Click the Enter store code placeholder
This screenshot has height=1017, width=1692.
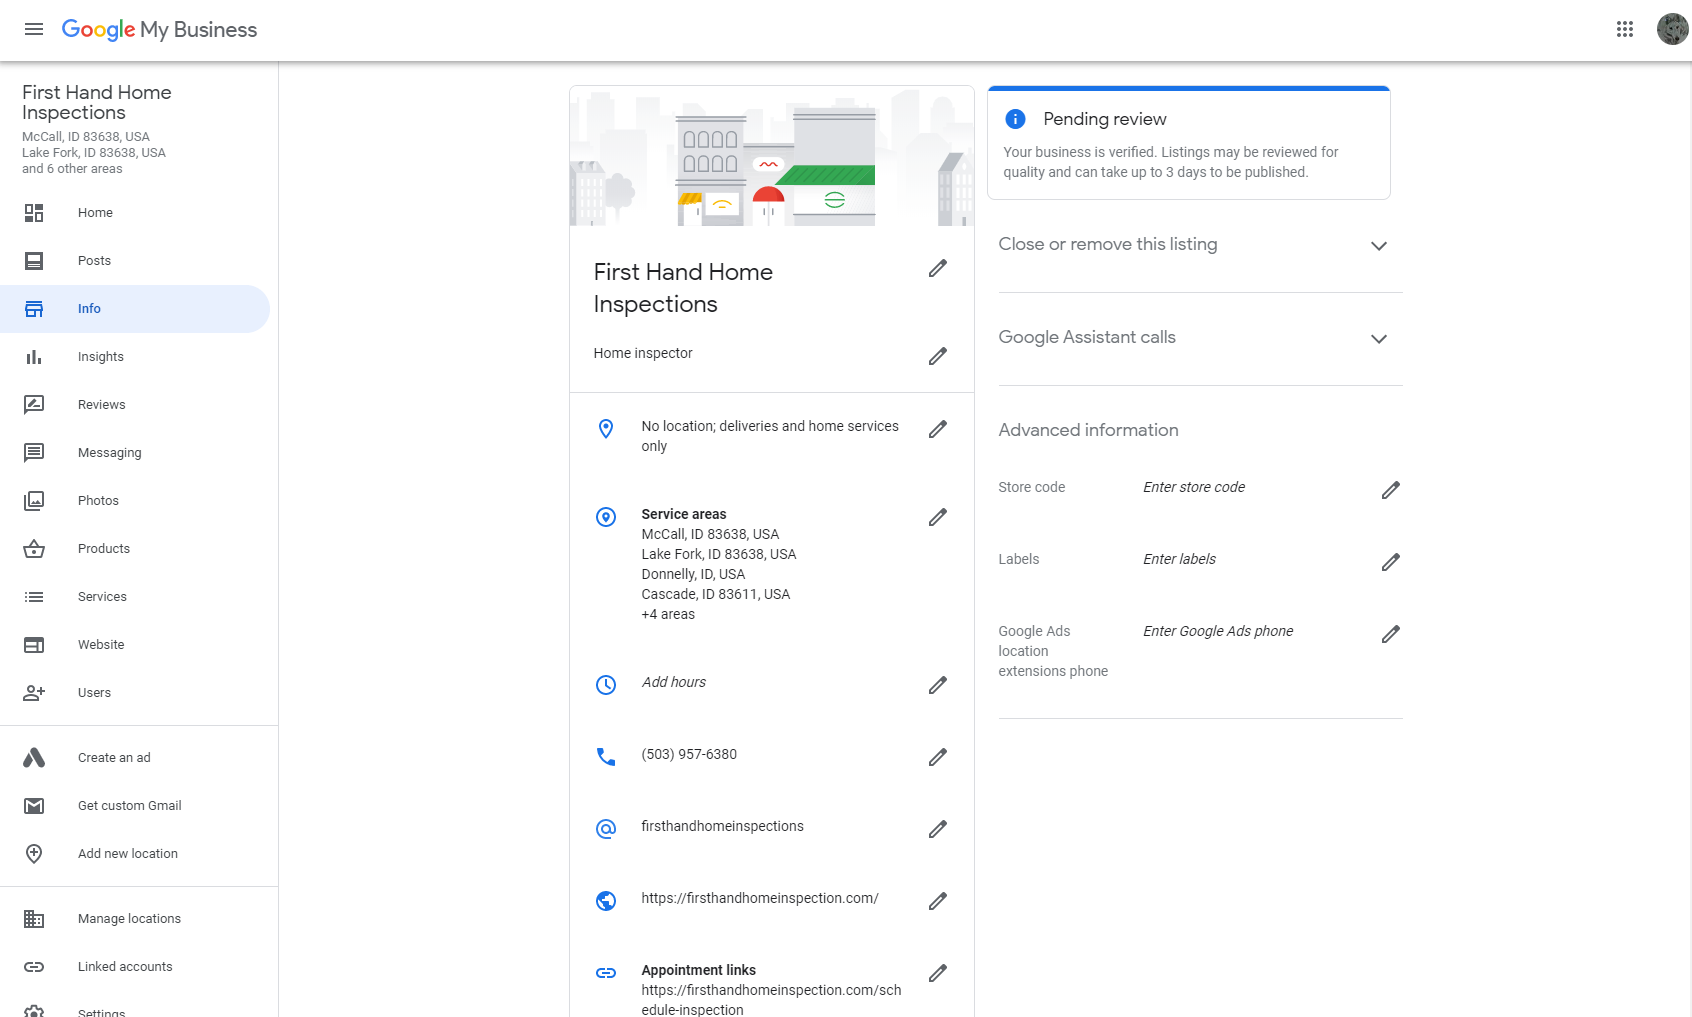1194,487
